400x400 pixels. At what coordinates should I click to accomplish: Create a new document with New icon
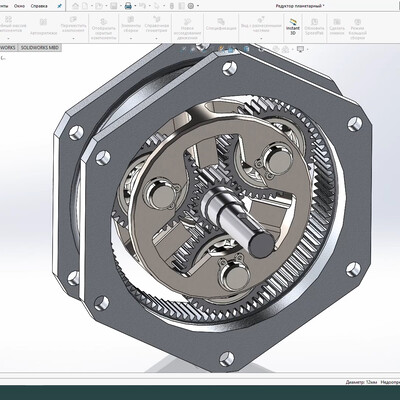coord(85,6)
